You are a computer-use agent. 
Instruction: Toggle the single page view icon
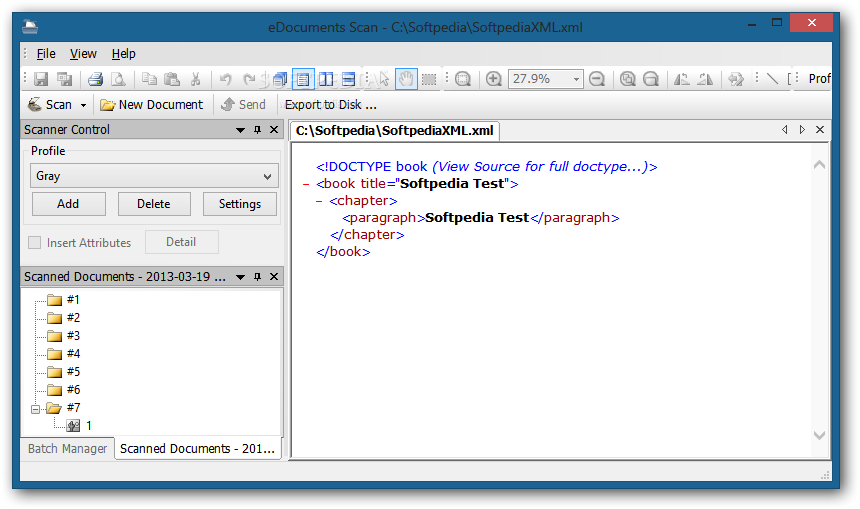[x=303, y=79]
